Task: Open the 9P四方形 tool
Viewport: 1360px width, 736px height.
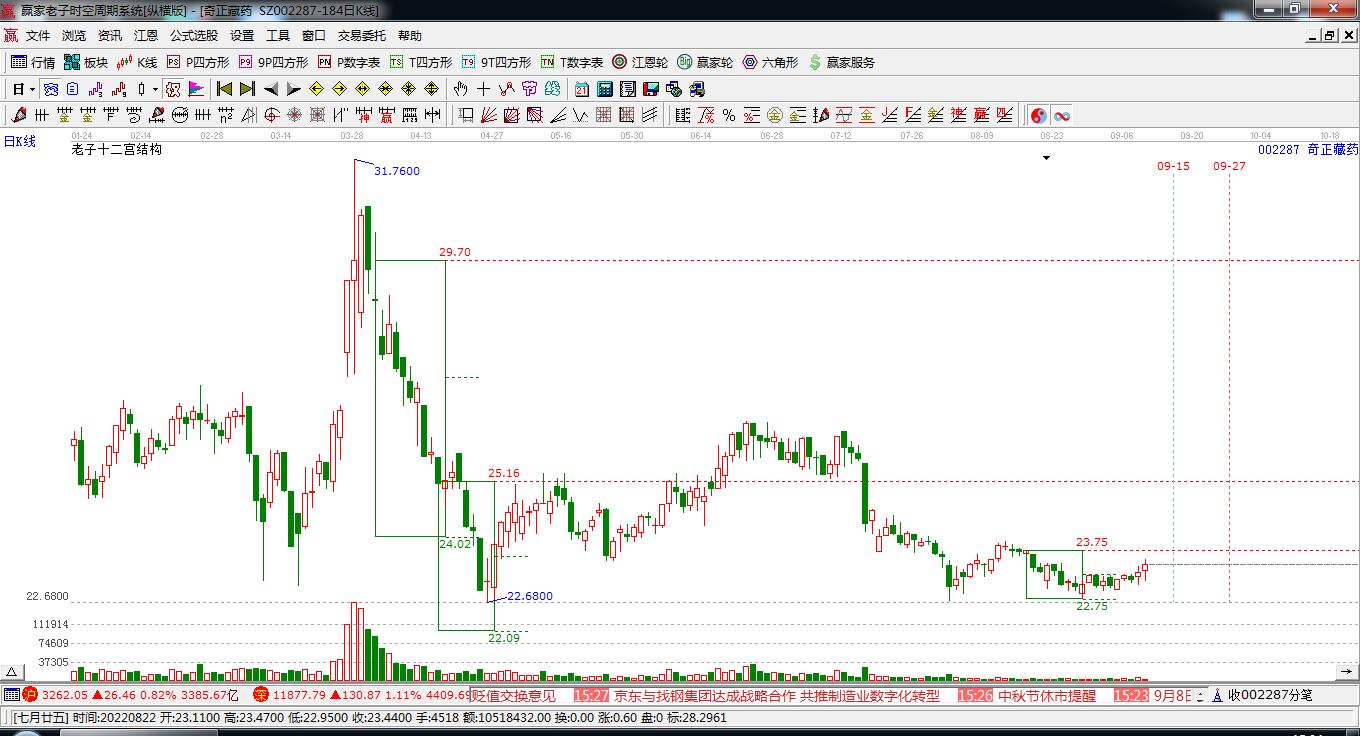Action: 272,62
